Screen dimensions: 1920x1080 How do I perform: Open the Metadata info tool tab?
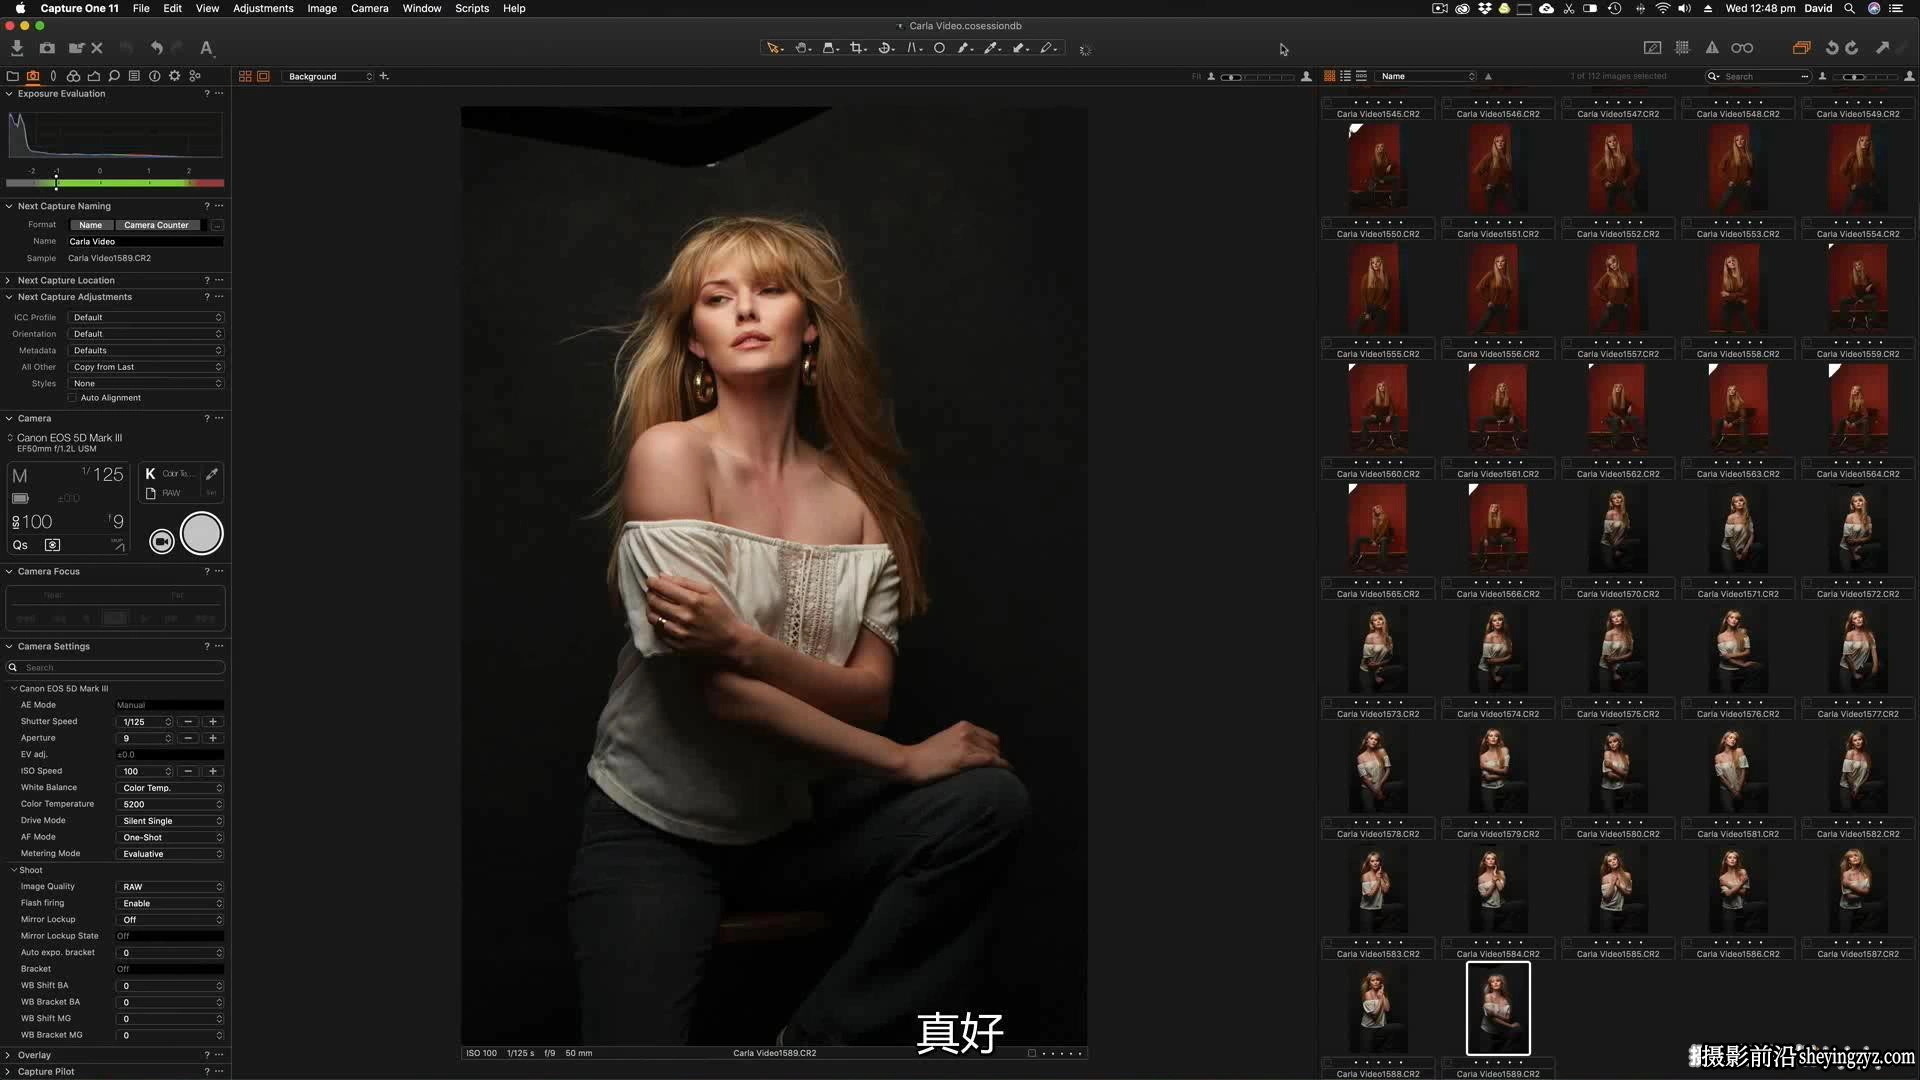pyautogui.click(x=154, y=76)
